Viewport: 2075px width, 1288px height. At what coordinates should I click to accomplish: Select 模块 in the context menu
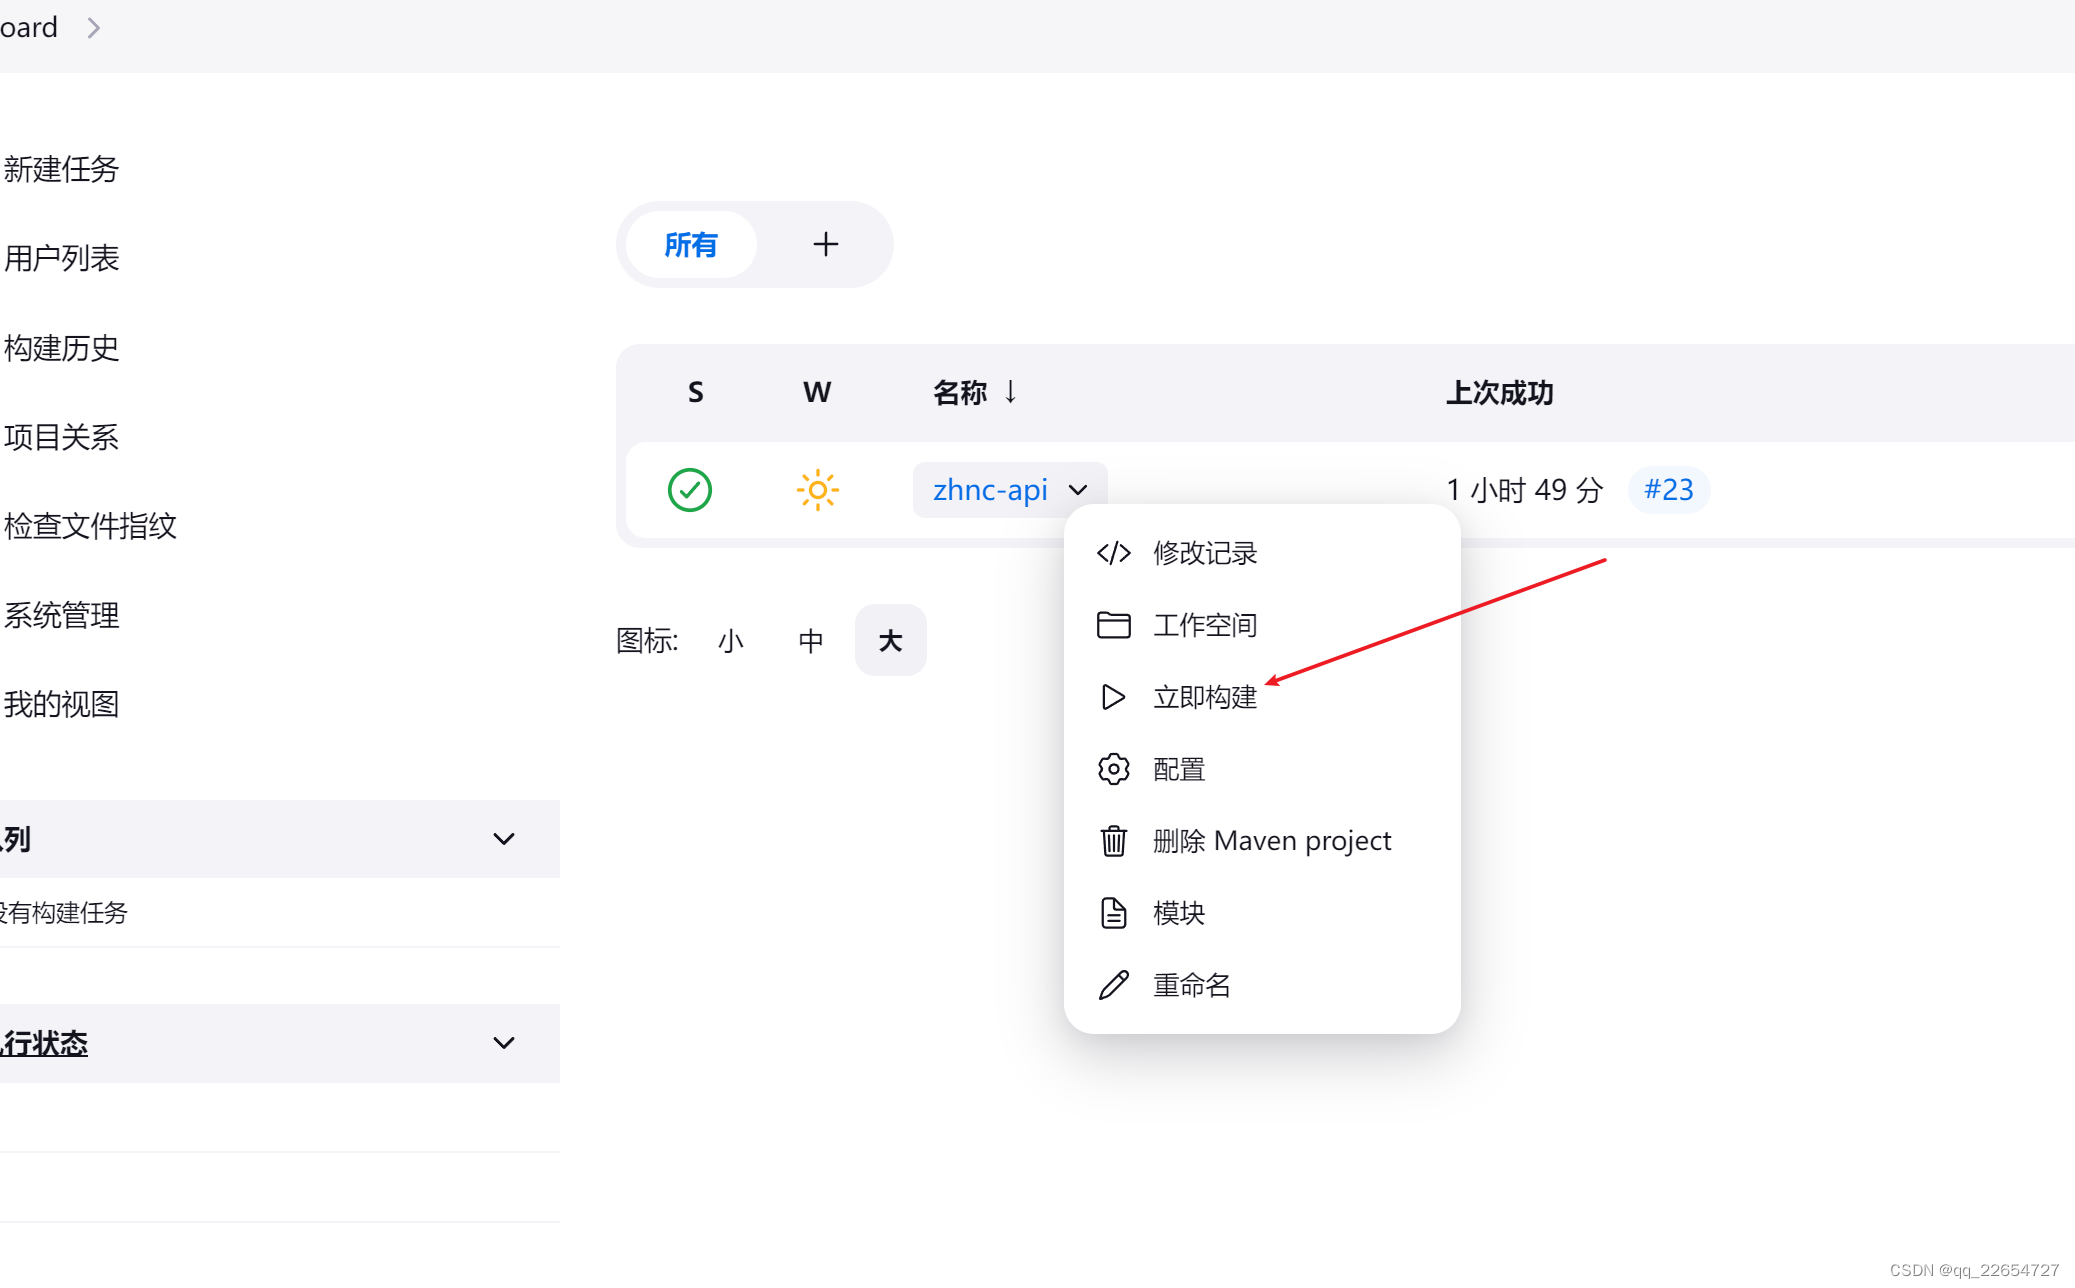coord(1262,913)
